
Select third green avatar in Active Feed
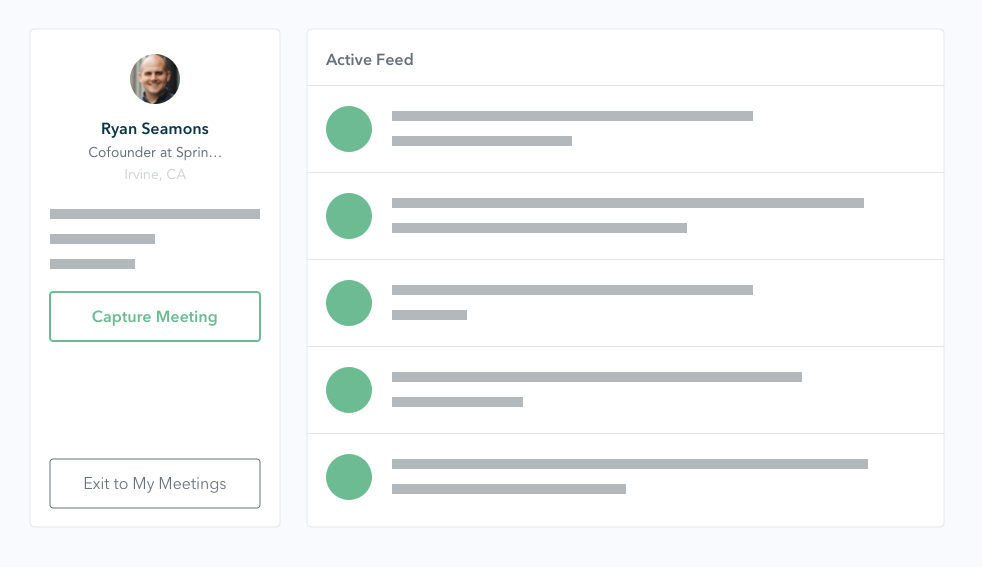349,303
